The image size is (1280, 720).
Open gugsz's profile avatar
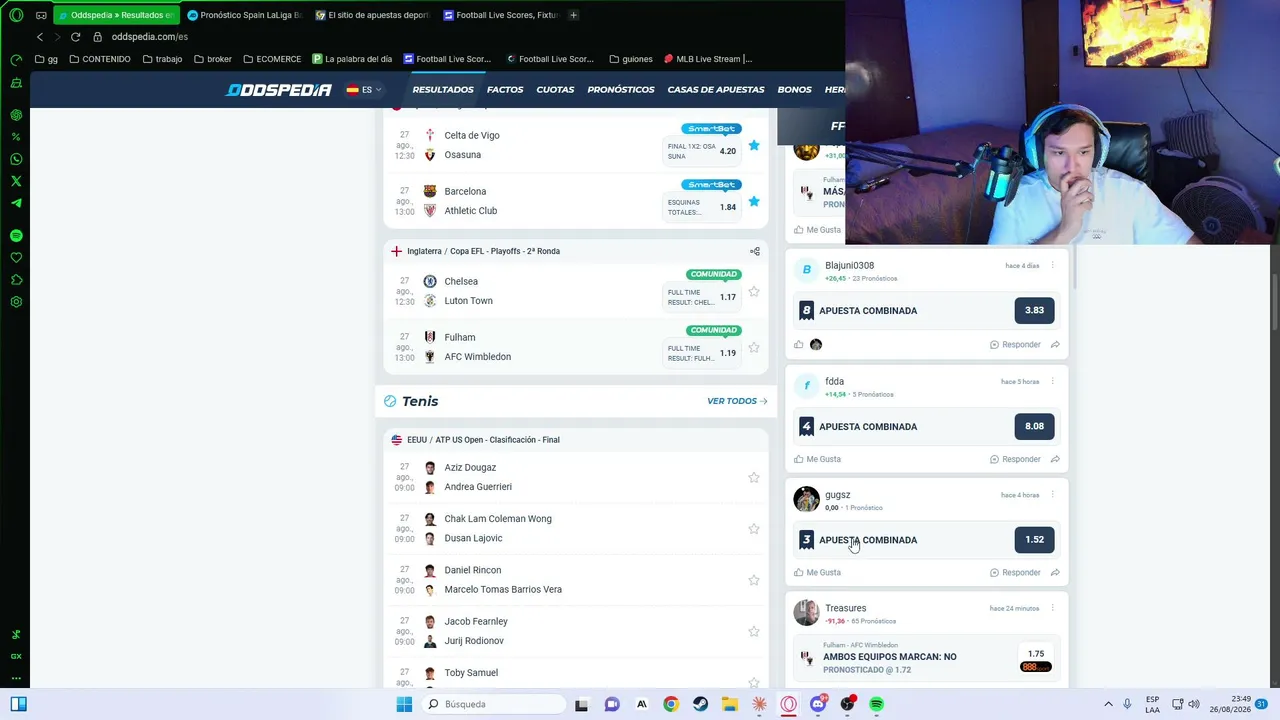(x=806, y=499)
